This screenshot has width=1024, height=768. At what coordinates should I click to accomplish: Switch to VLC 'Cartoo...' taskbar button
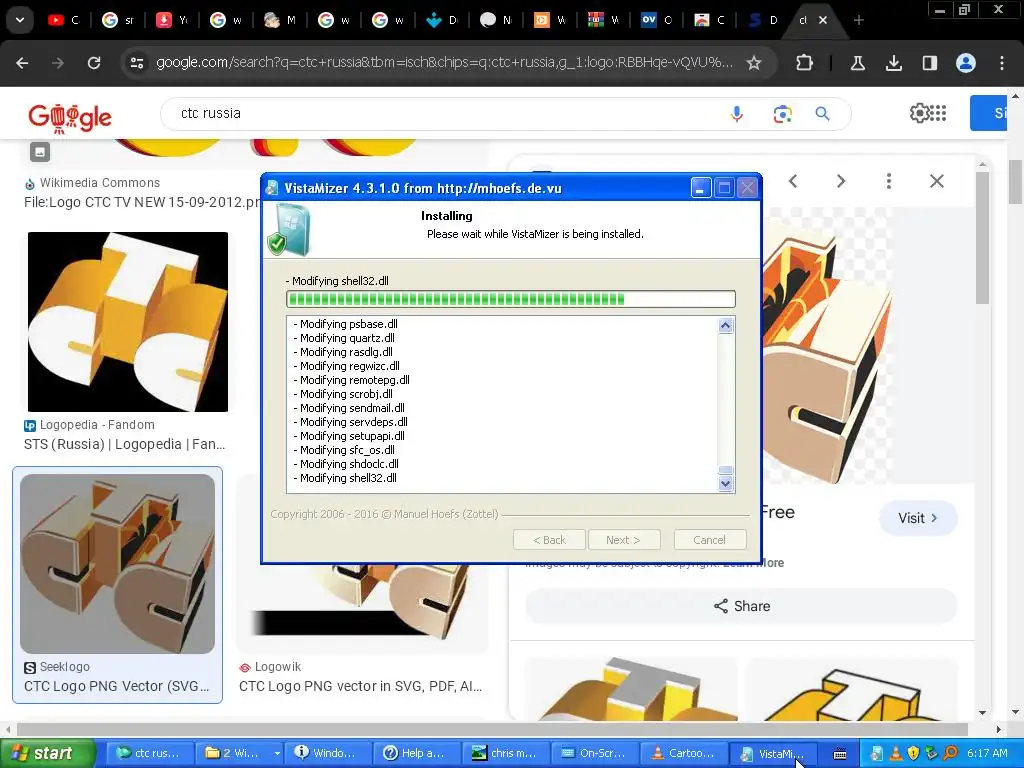pyautogui.click(x=684, y=754)
